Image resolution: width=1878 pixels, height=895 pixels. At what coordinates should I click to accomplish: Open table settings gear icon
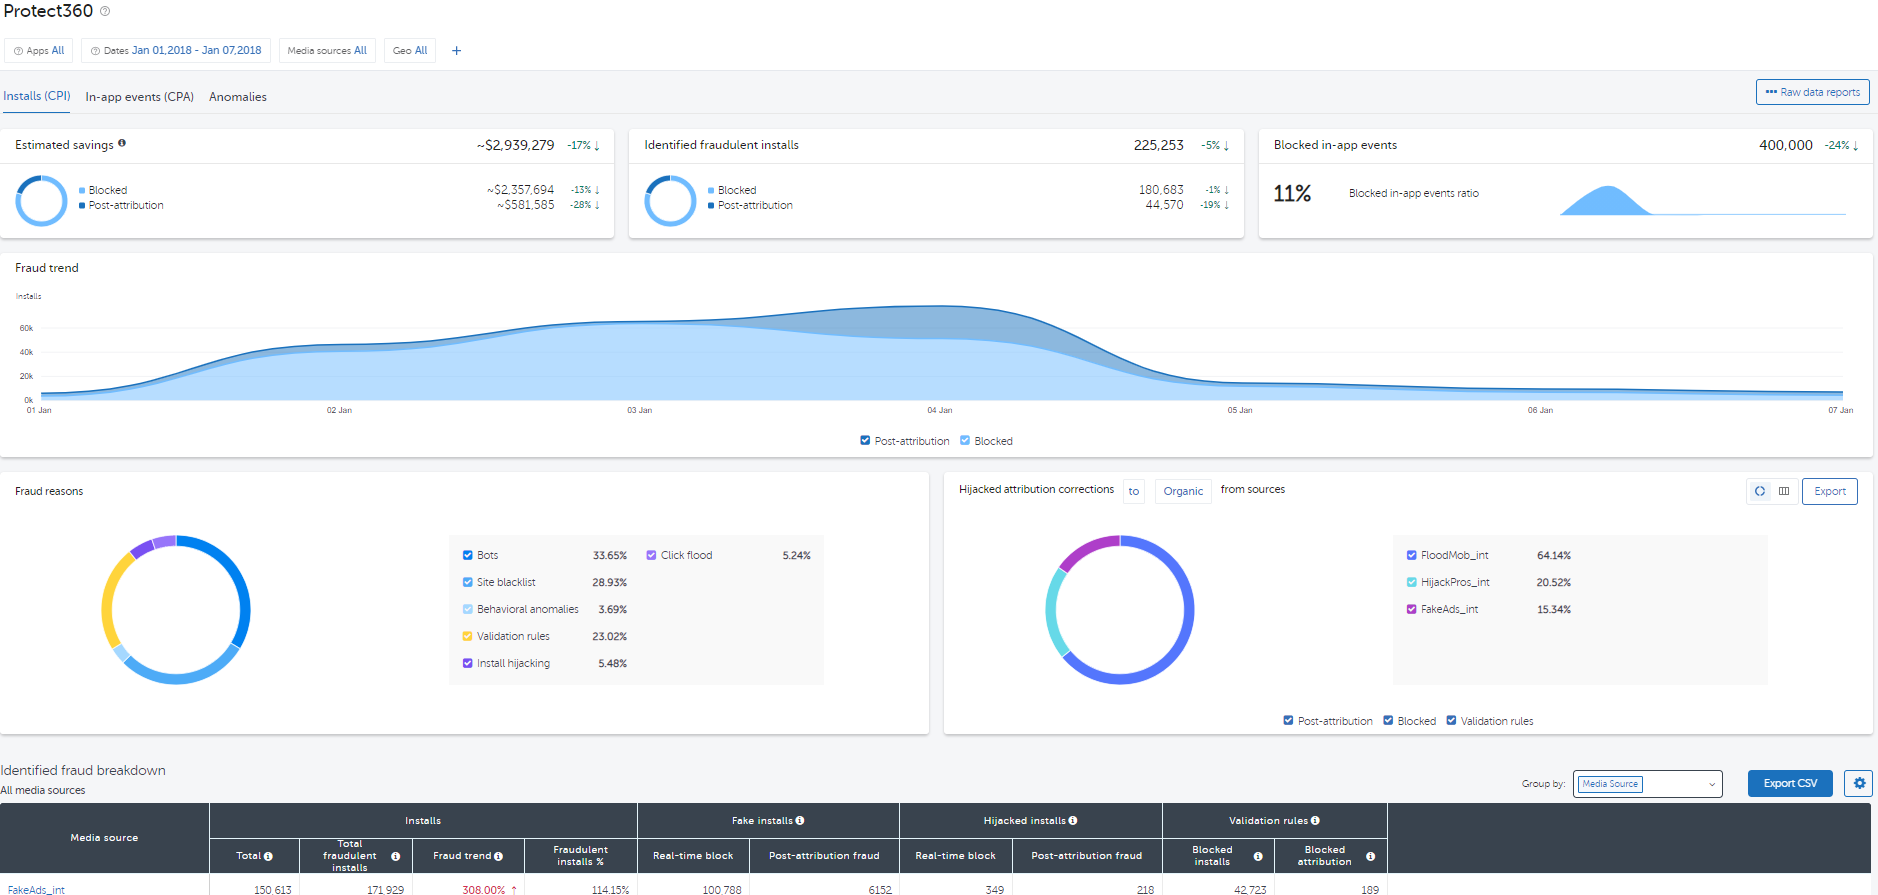point(1860,783)
